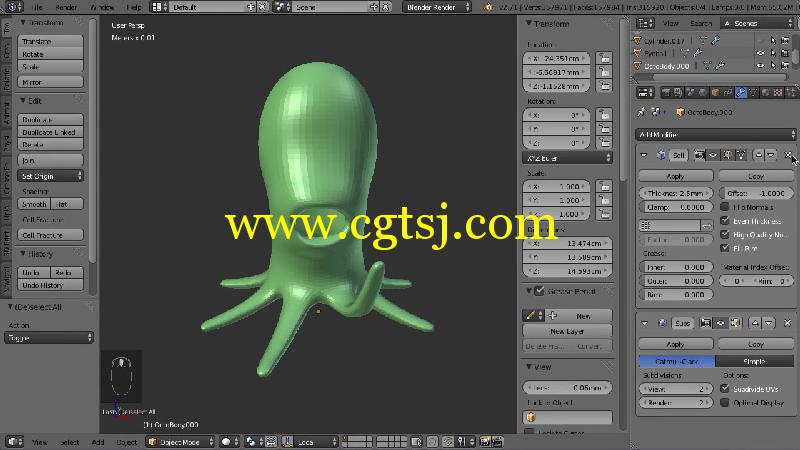Toggle Solidify modifier edit mode icon

[x=727, y=155]
